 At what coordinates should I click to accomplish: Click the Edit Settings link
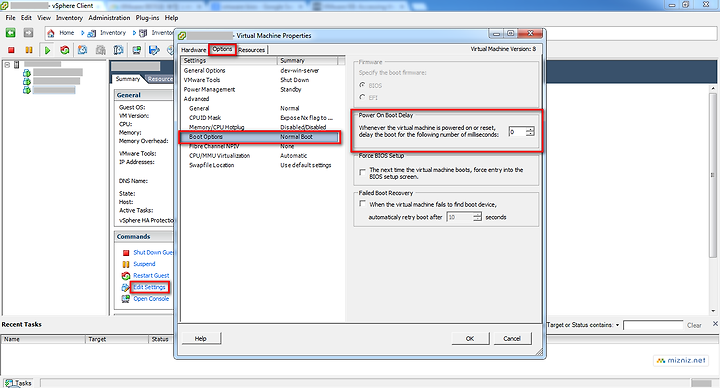pos(149,287)
